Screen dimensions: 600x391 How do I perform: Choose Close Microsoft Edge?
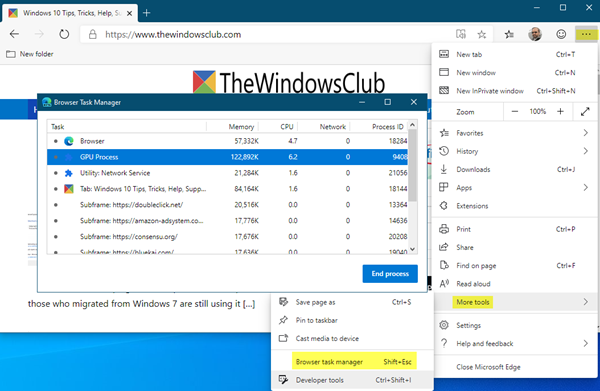coord(514,367)
